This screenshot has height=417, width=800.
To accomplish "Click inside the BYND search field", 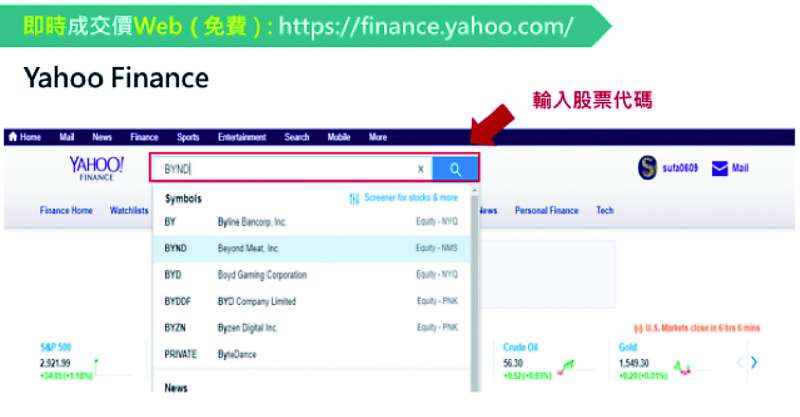I will (x=291, y=169).
